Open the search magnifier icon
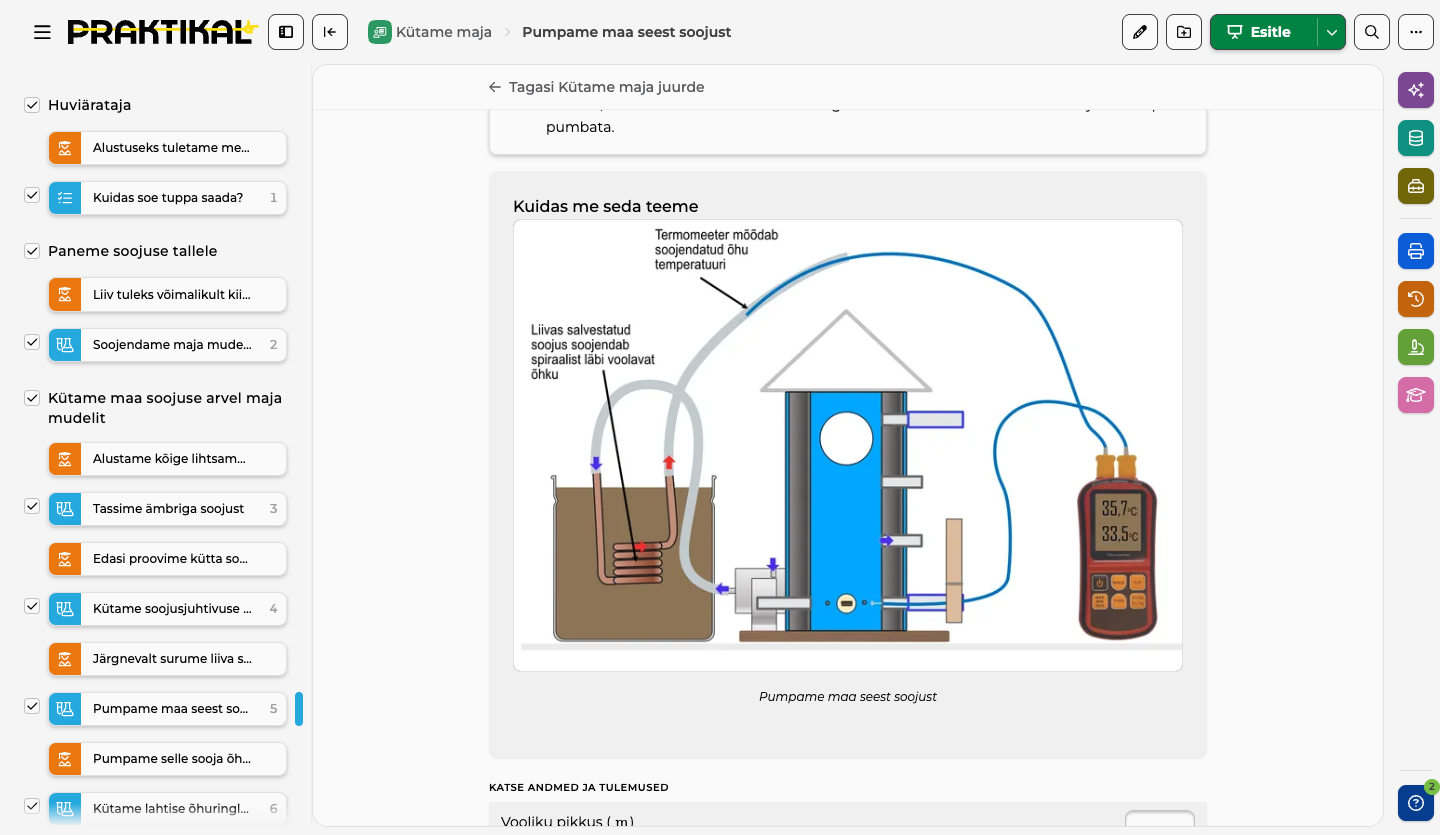The image size is (1440, 835). pos(1372,32)
